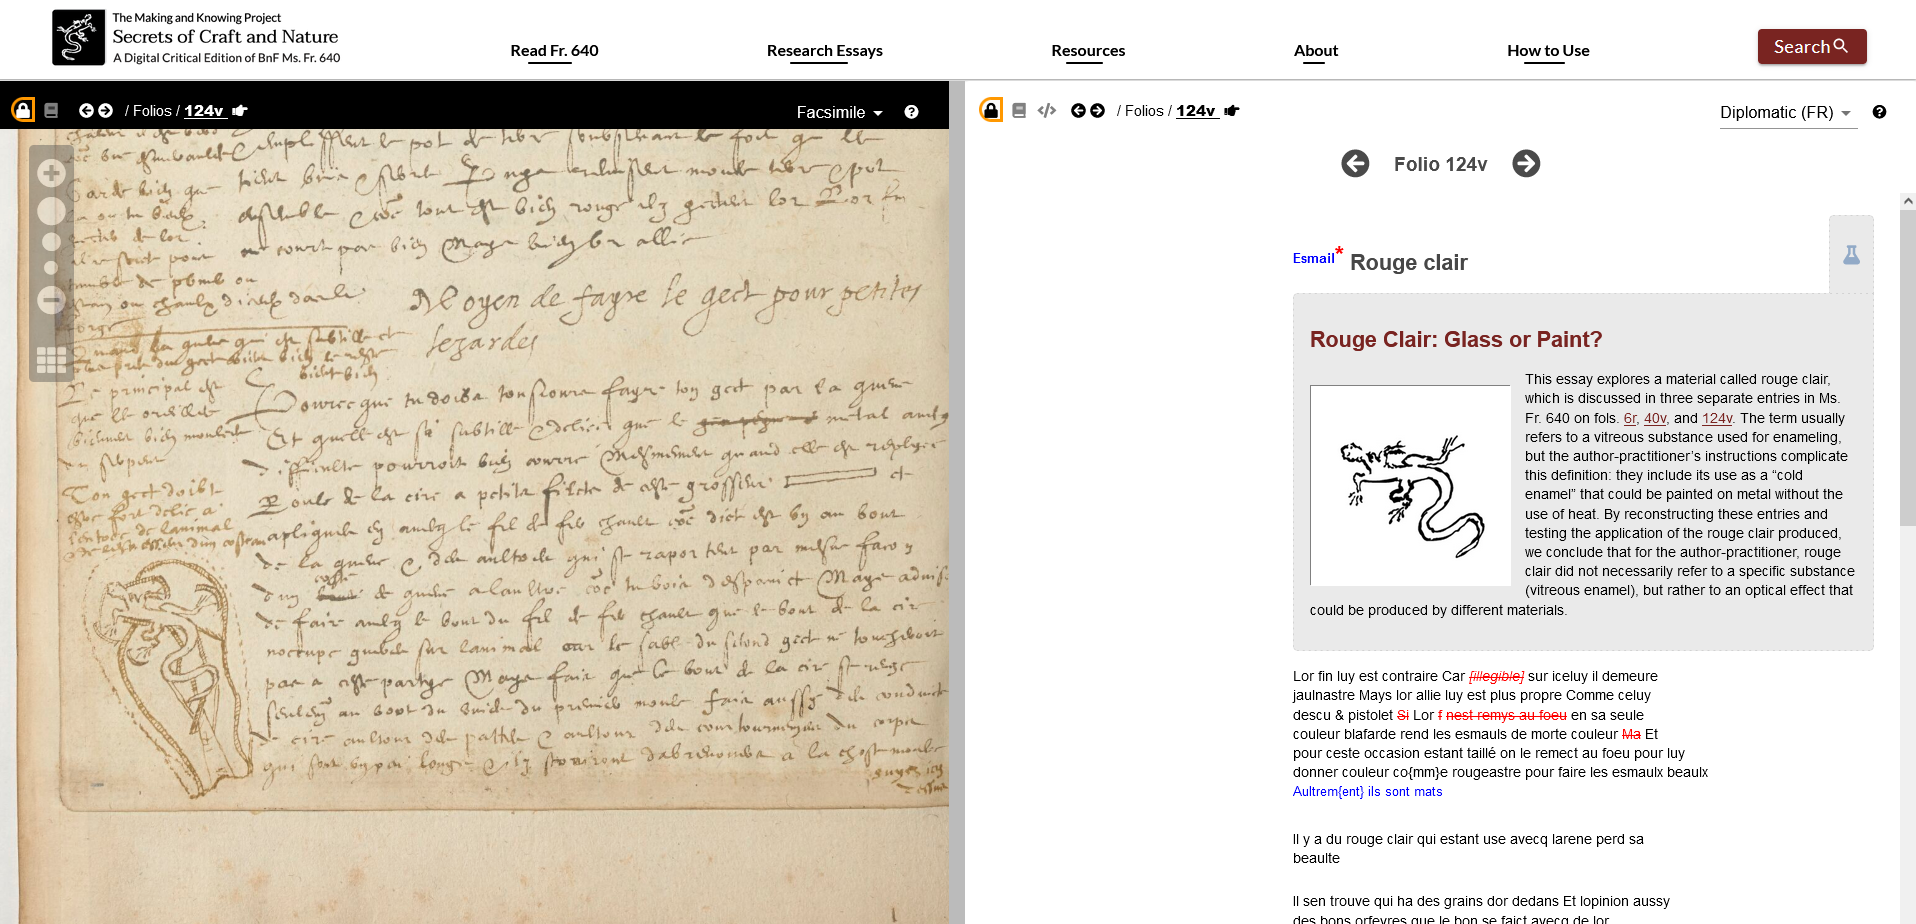Open help for the facsimile pane

click(911, 112)
